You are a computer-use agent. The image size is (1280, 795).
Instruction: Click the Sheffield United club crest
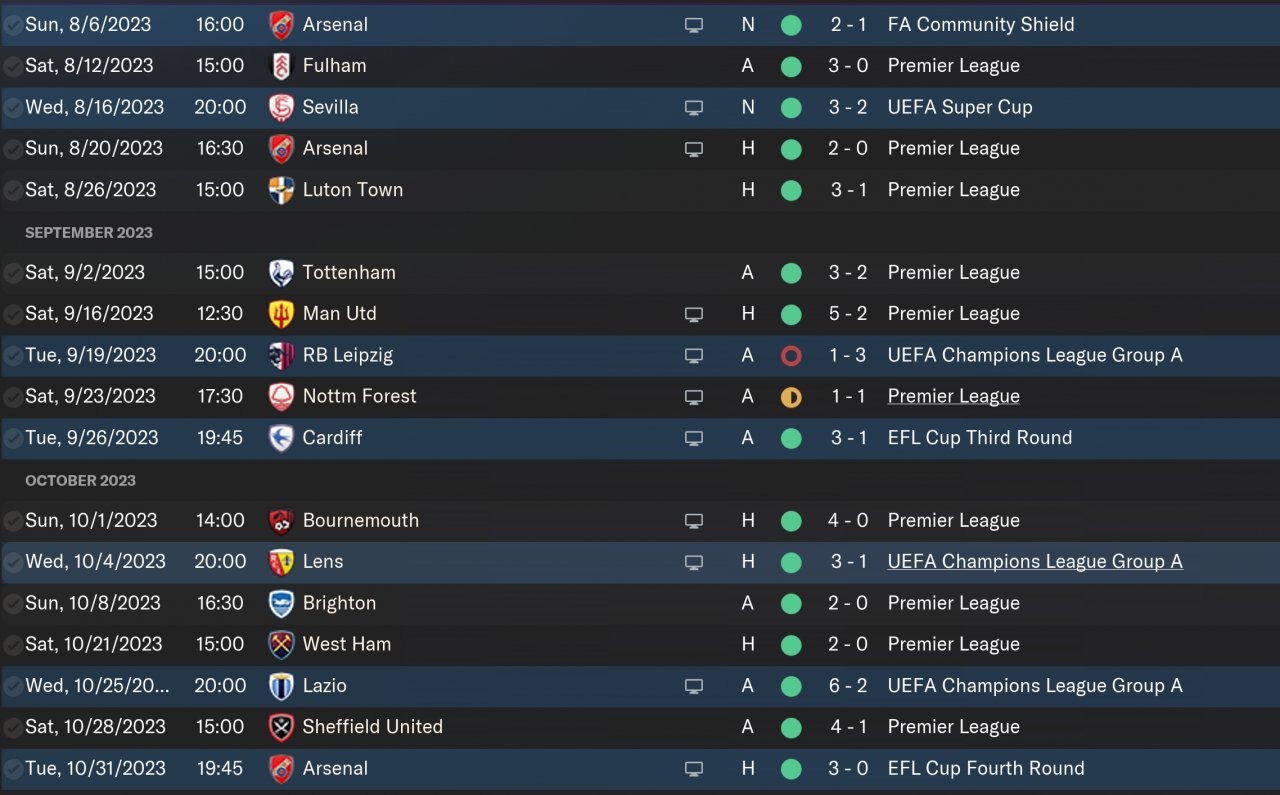[282, 727]
